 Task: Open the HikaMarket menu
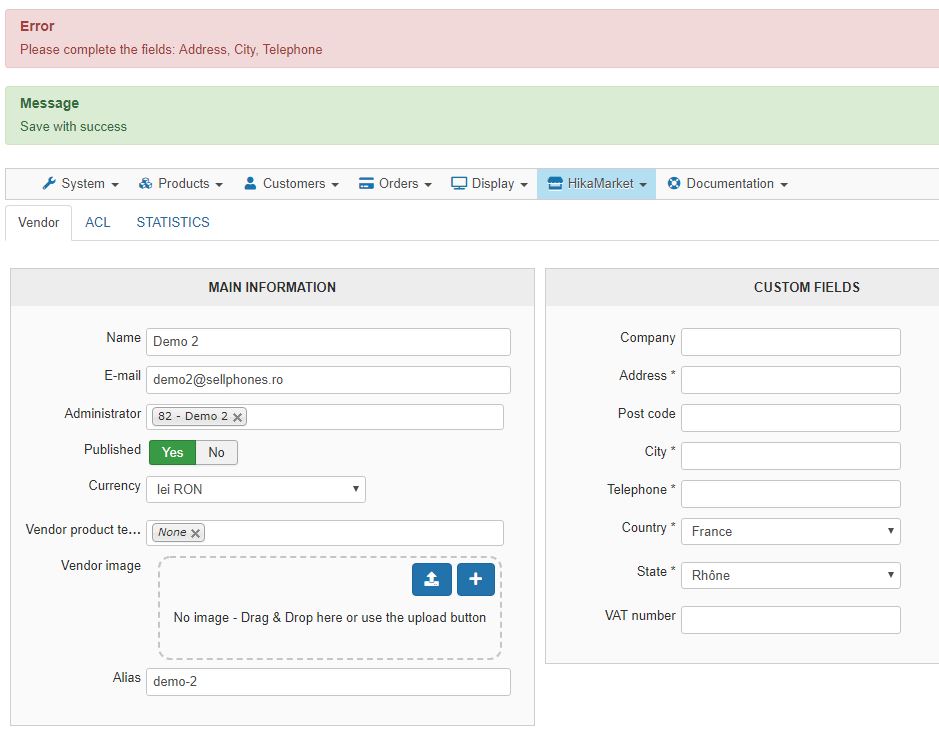(596, 183)
